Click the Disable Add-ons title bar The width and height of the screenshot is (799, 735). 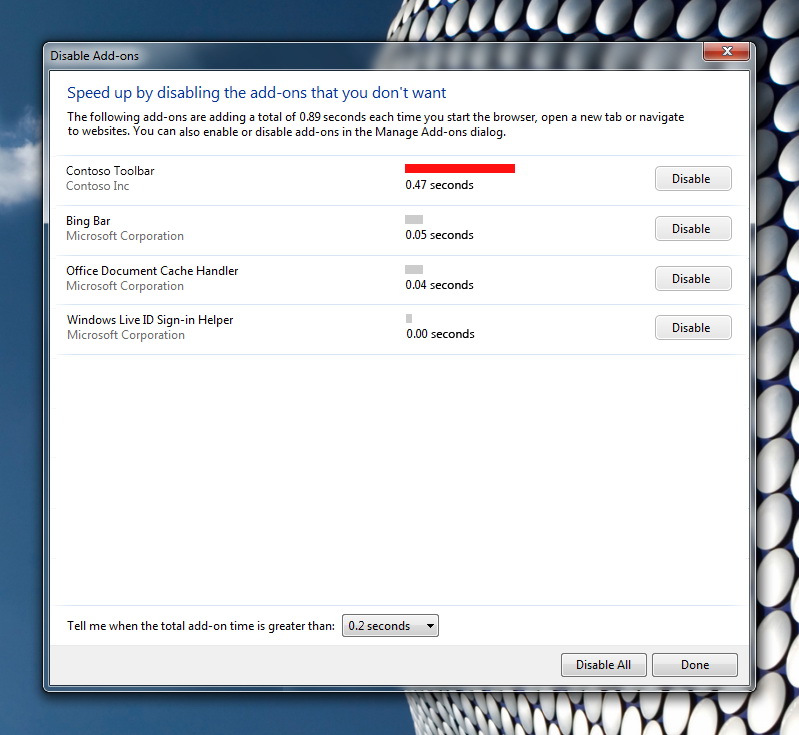[300, 56]
